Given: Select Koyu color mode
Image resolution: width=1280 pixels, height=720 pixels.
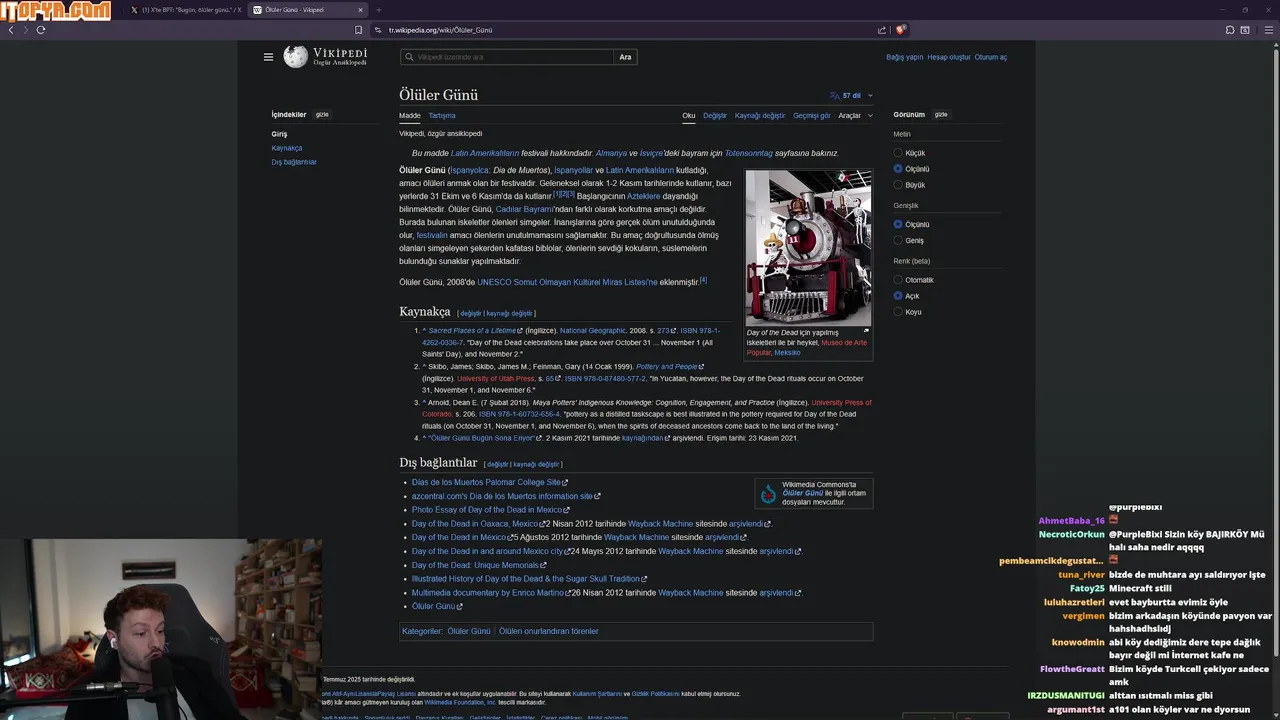Looking at the screenshot, I should point(898,312).
